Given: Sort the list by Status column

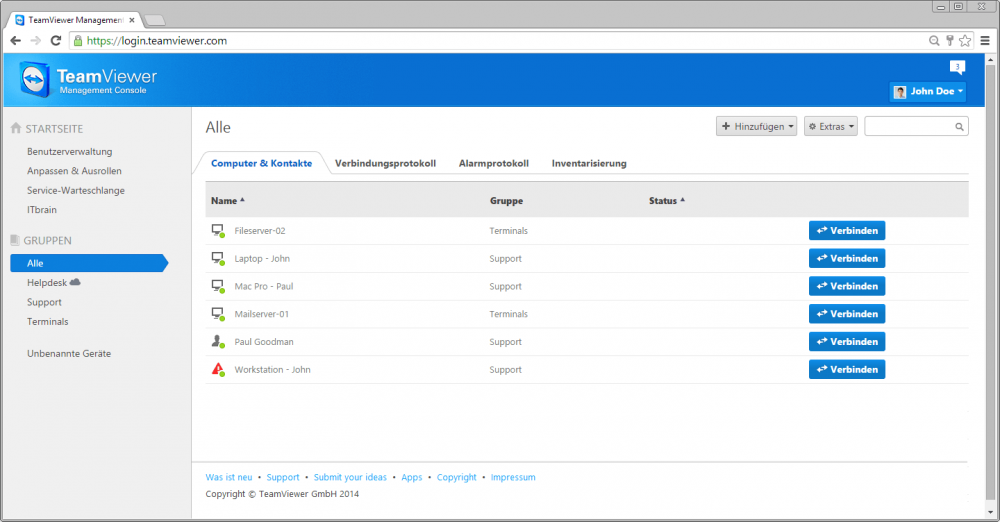Looking at the screenshot, I should [x=666, y=200].
